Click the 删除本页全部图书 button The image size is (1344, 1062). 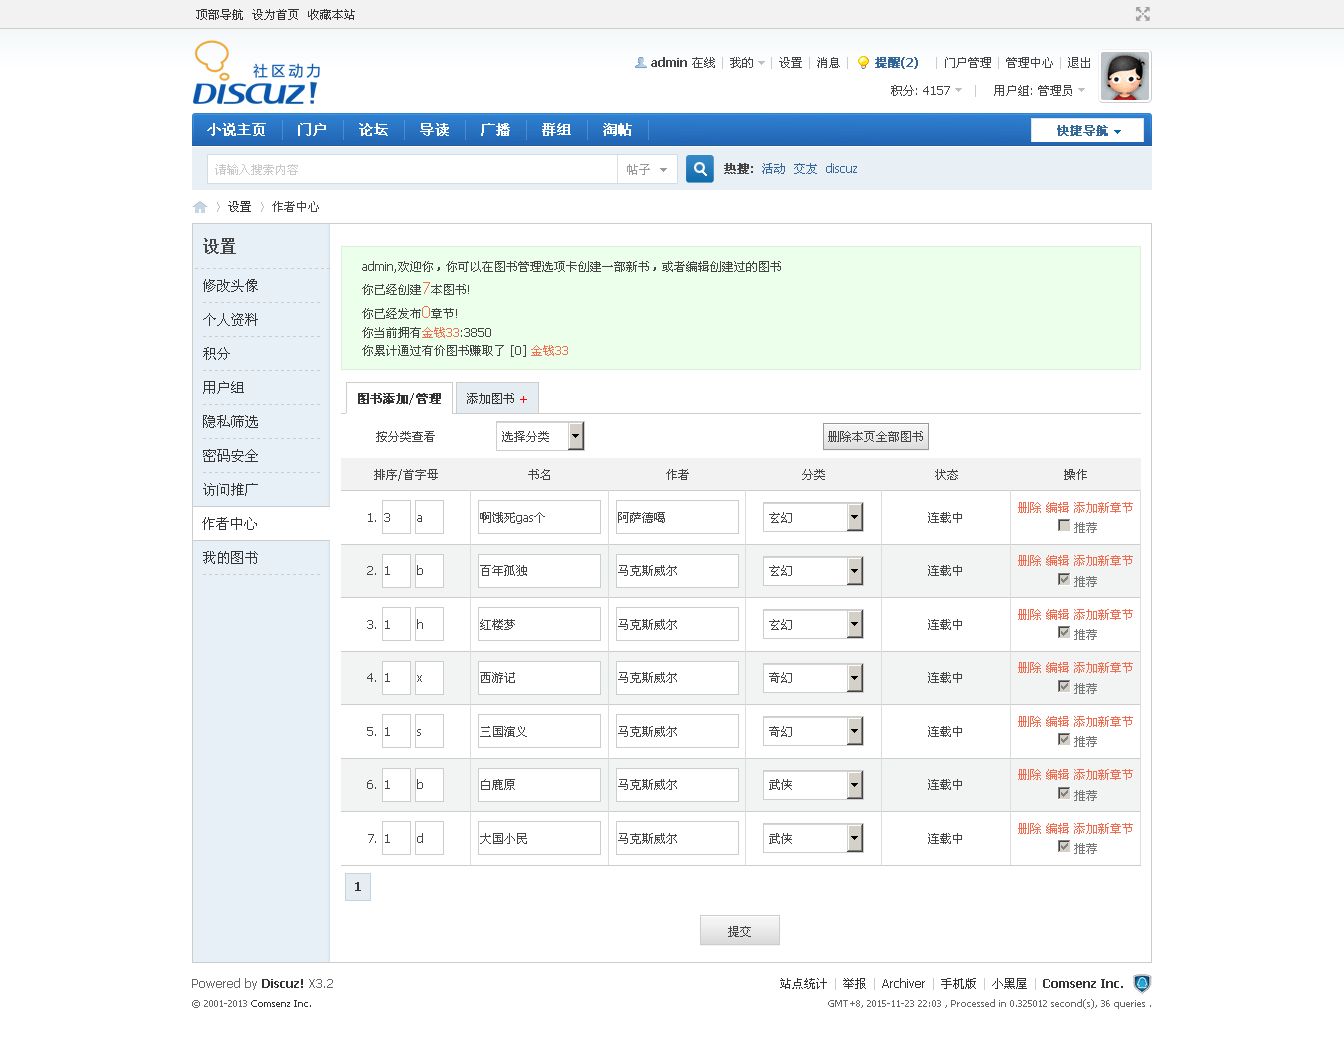876,436
